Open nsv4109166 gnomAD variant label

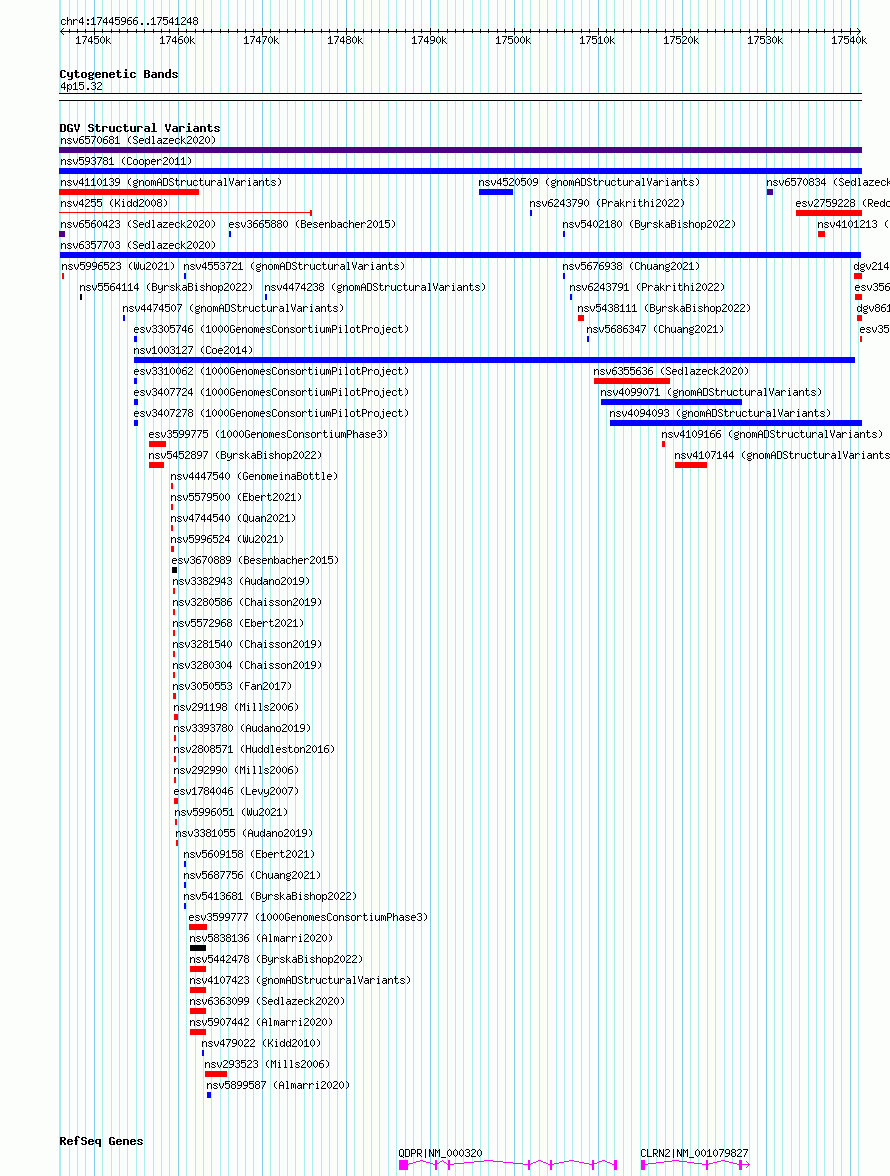tap(772, 434)
